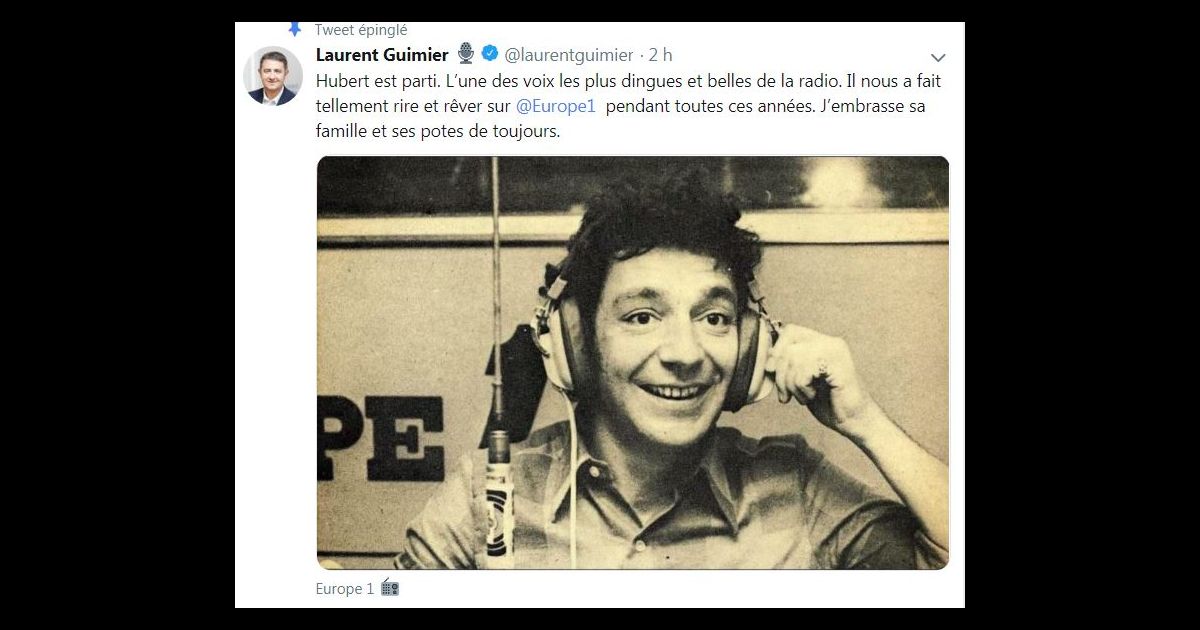Click the 'Tweet épinglé' label
The height and width of the screenshot is (630, 1200).
pos(361,30)
